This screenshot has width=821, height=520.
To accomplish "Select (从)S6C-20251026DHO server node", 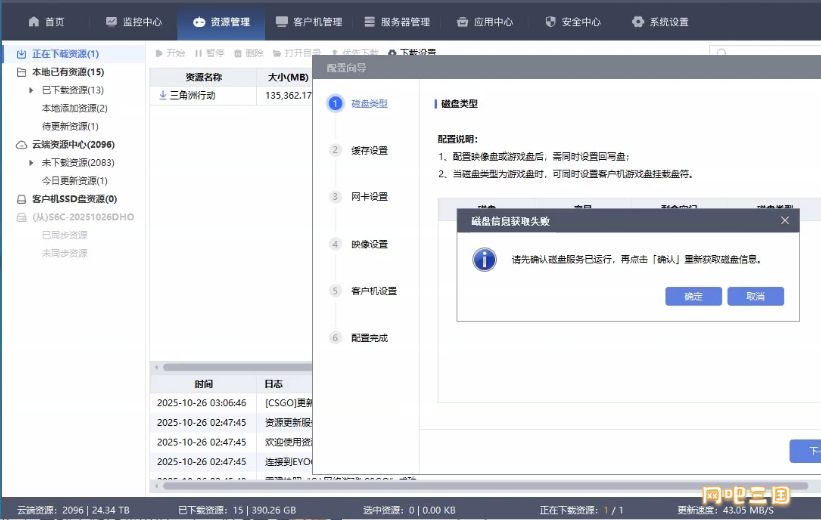I will (x=83, y=217).
